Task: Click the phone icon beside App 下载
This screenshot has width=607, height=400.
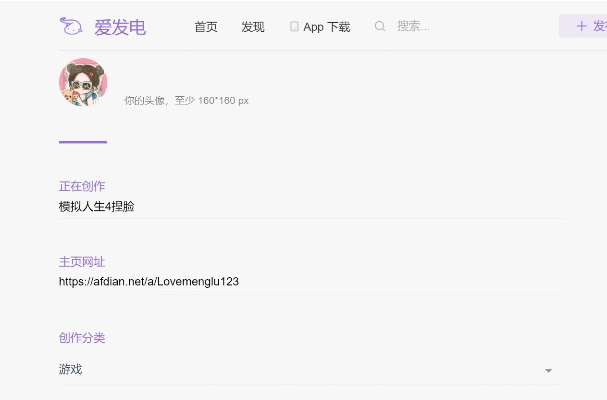Action: tap(294, 27)
